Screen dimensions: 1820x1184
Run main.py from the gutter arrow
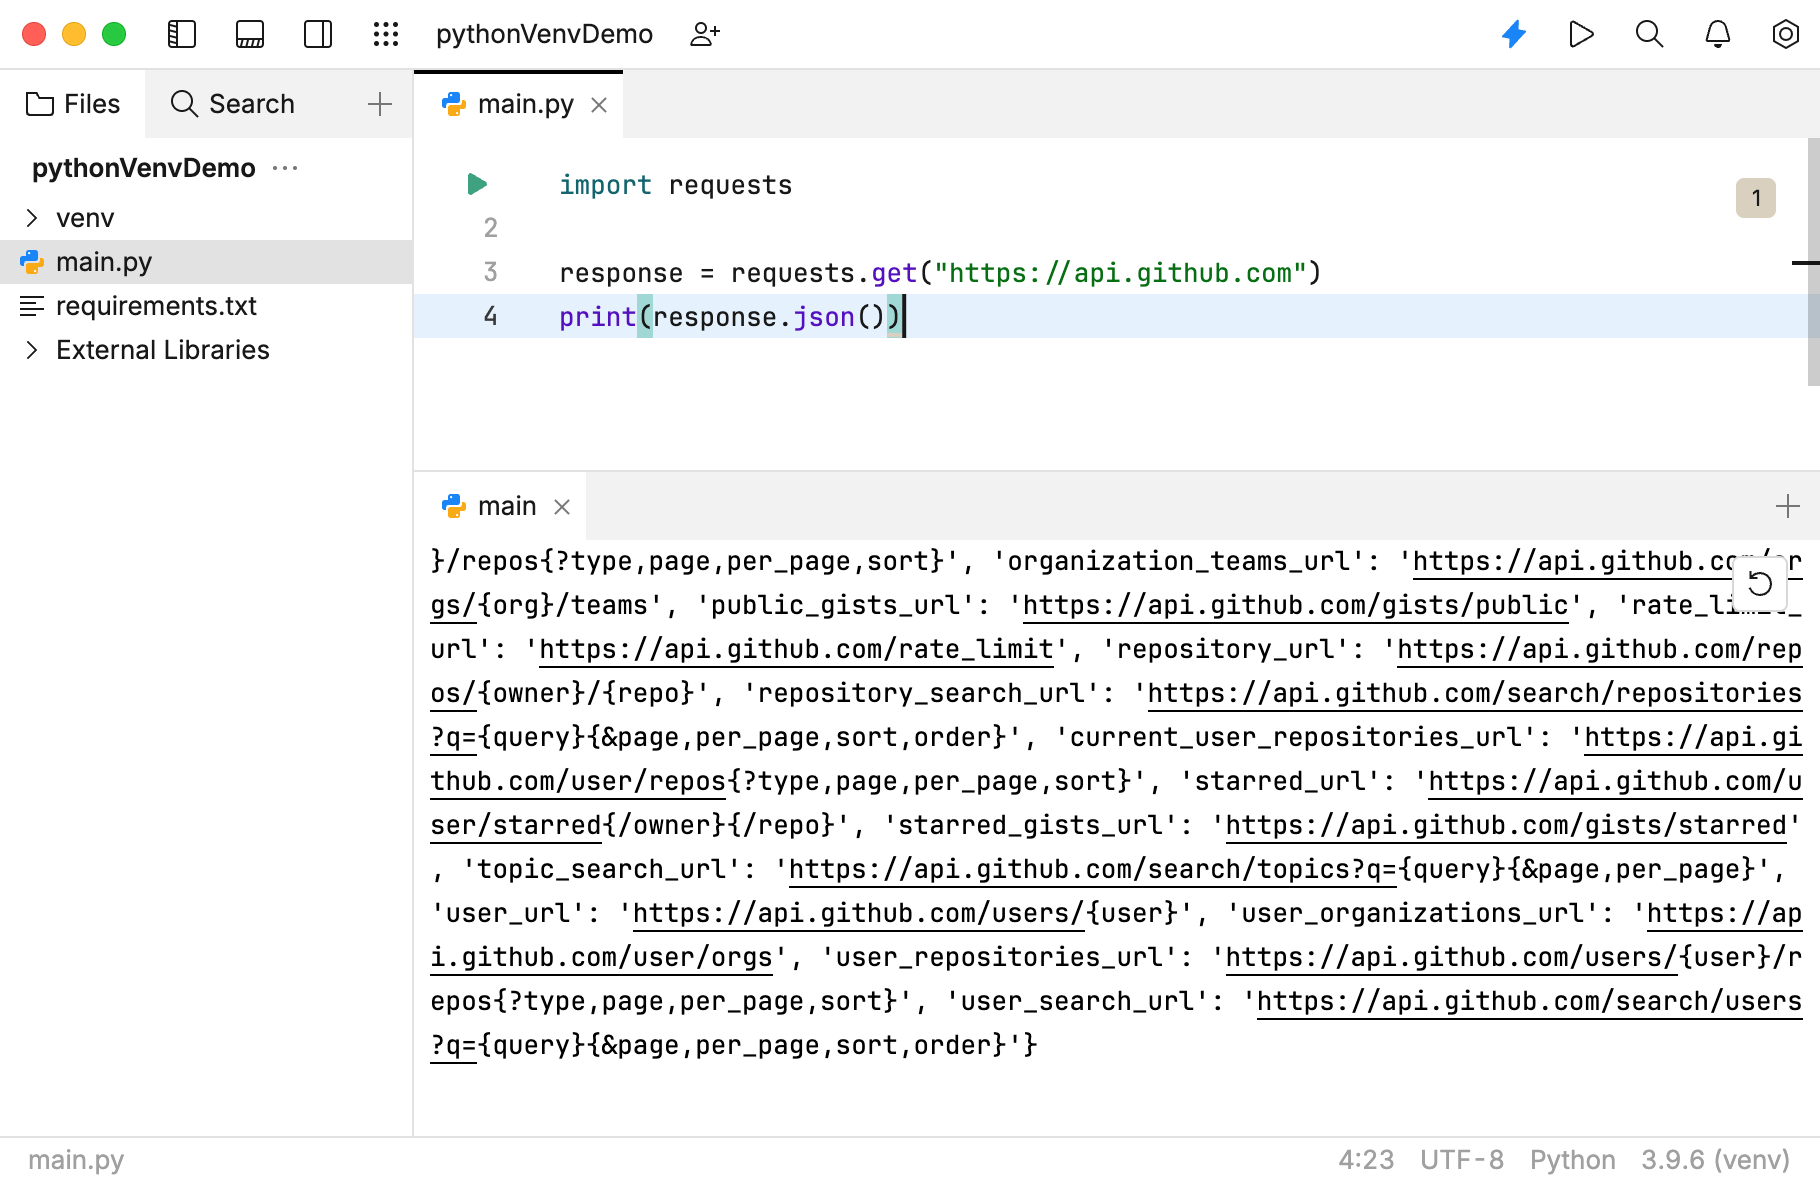476,183
